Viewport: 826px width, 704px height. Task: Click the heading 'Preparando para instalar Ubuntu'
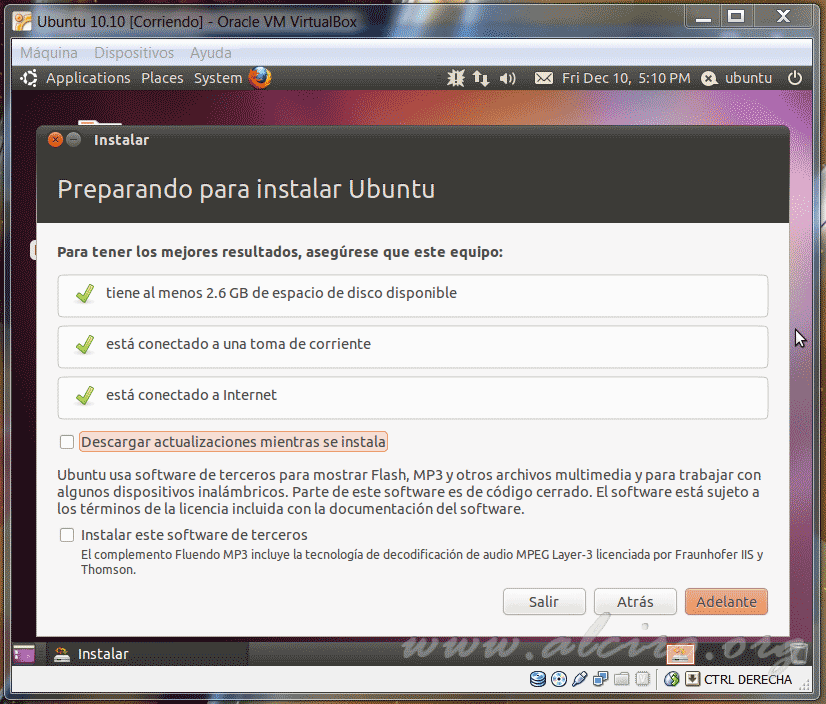pos(246,189)
